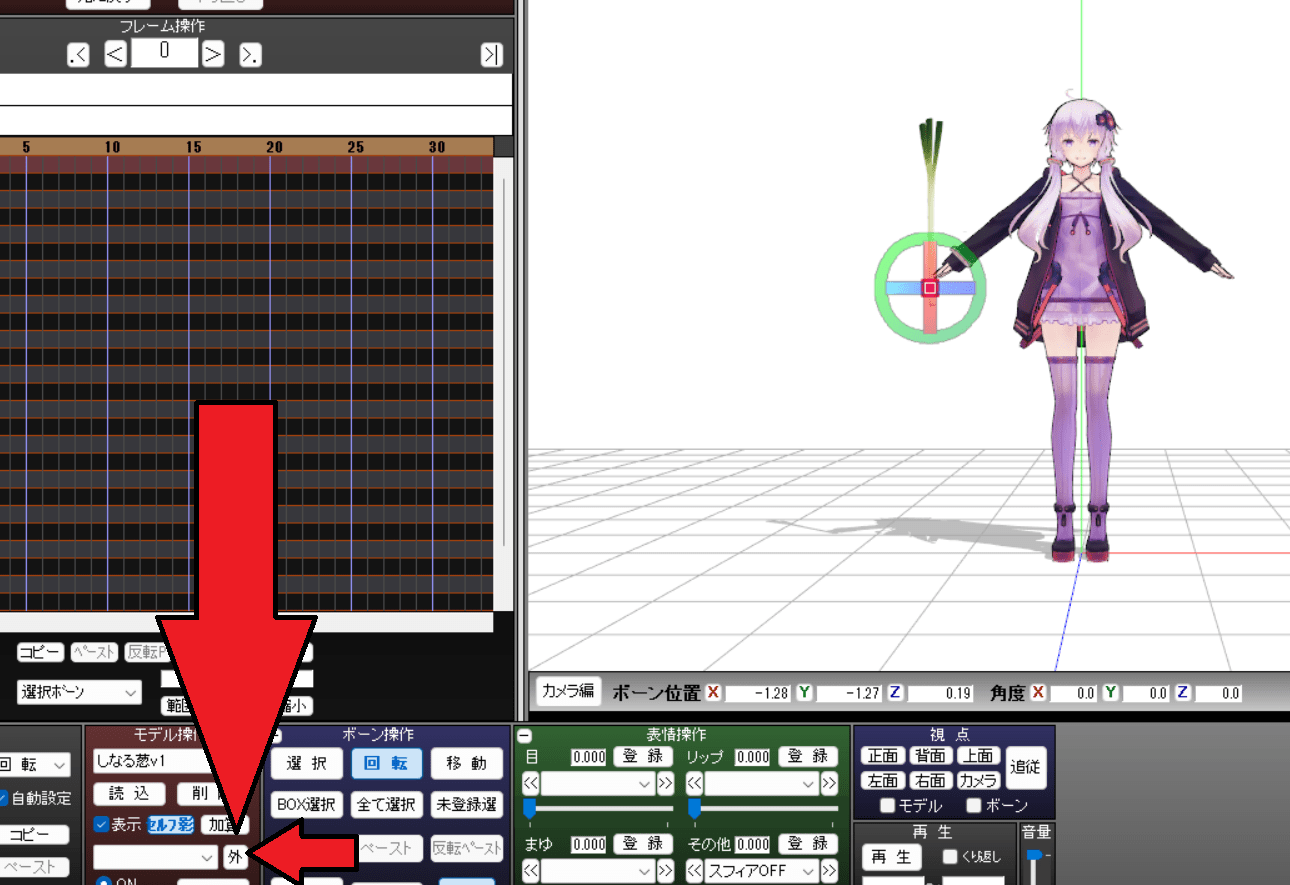Collapse the 表情操作 panel with minus icon
Screen dimensions: 1290x885
tap(524, 735)
